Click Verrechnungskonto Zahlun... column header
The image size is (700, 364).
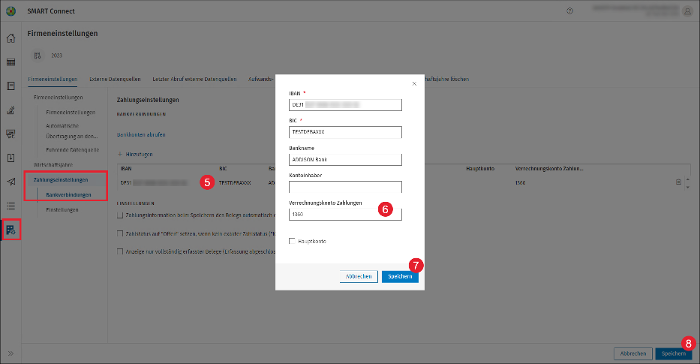pos(549,169)
